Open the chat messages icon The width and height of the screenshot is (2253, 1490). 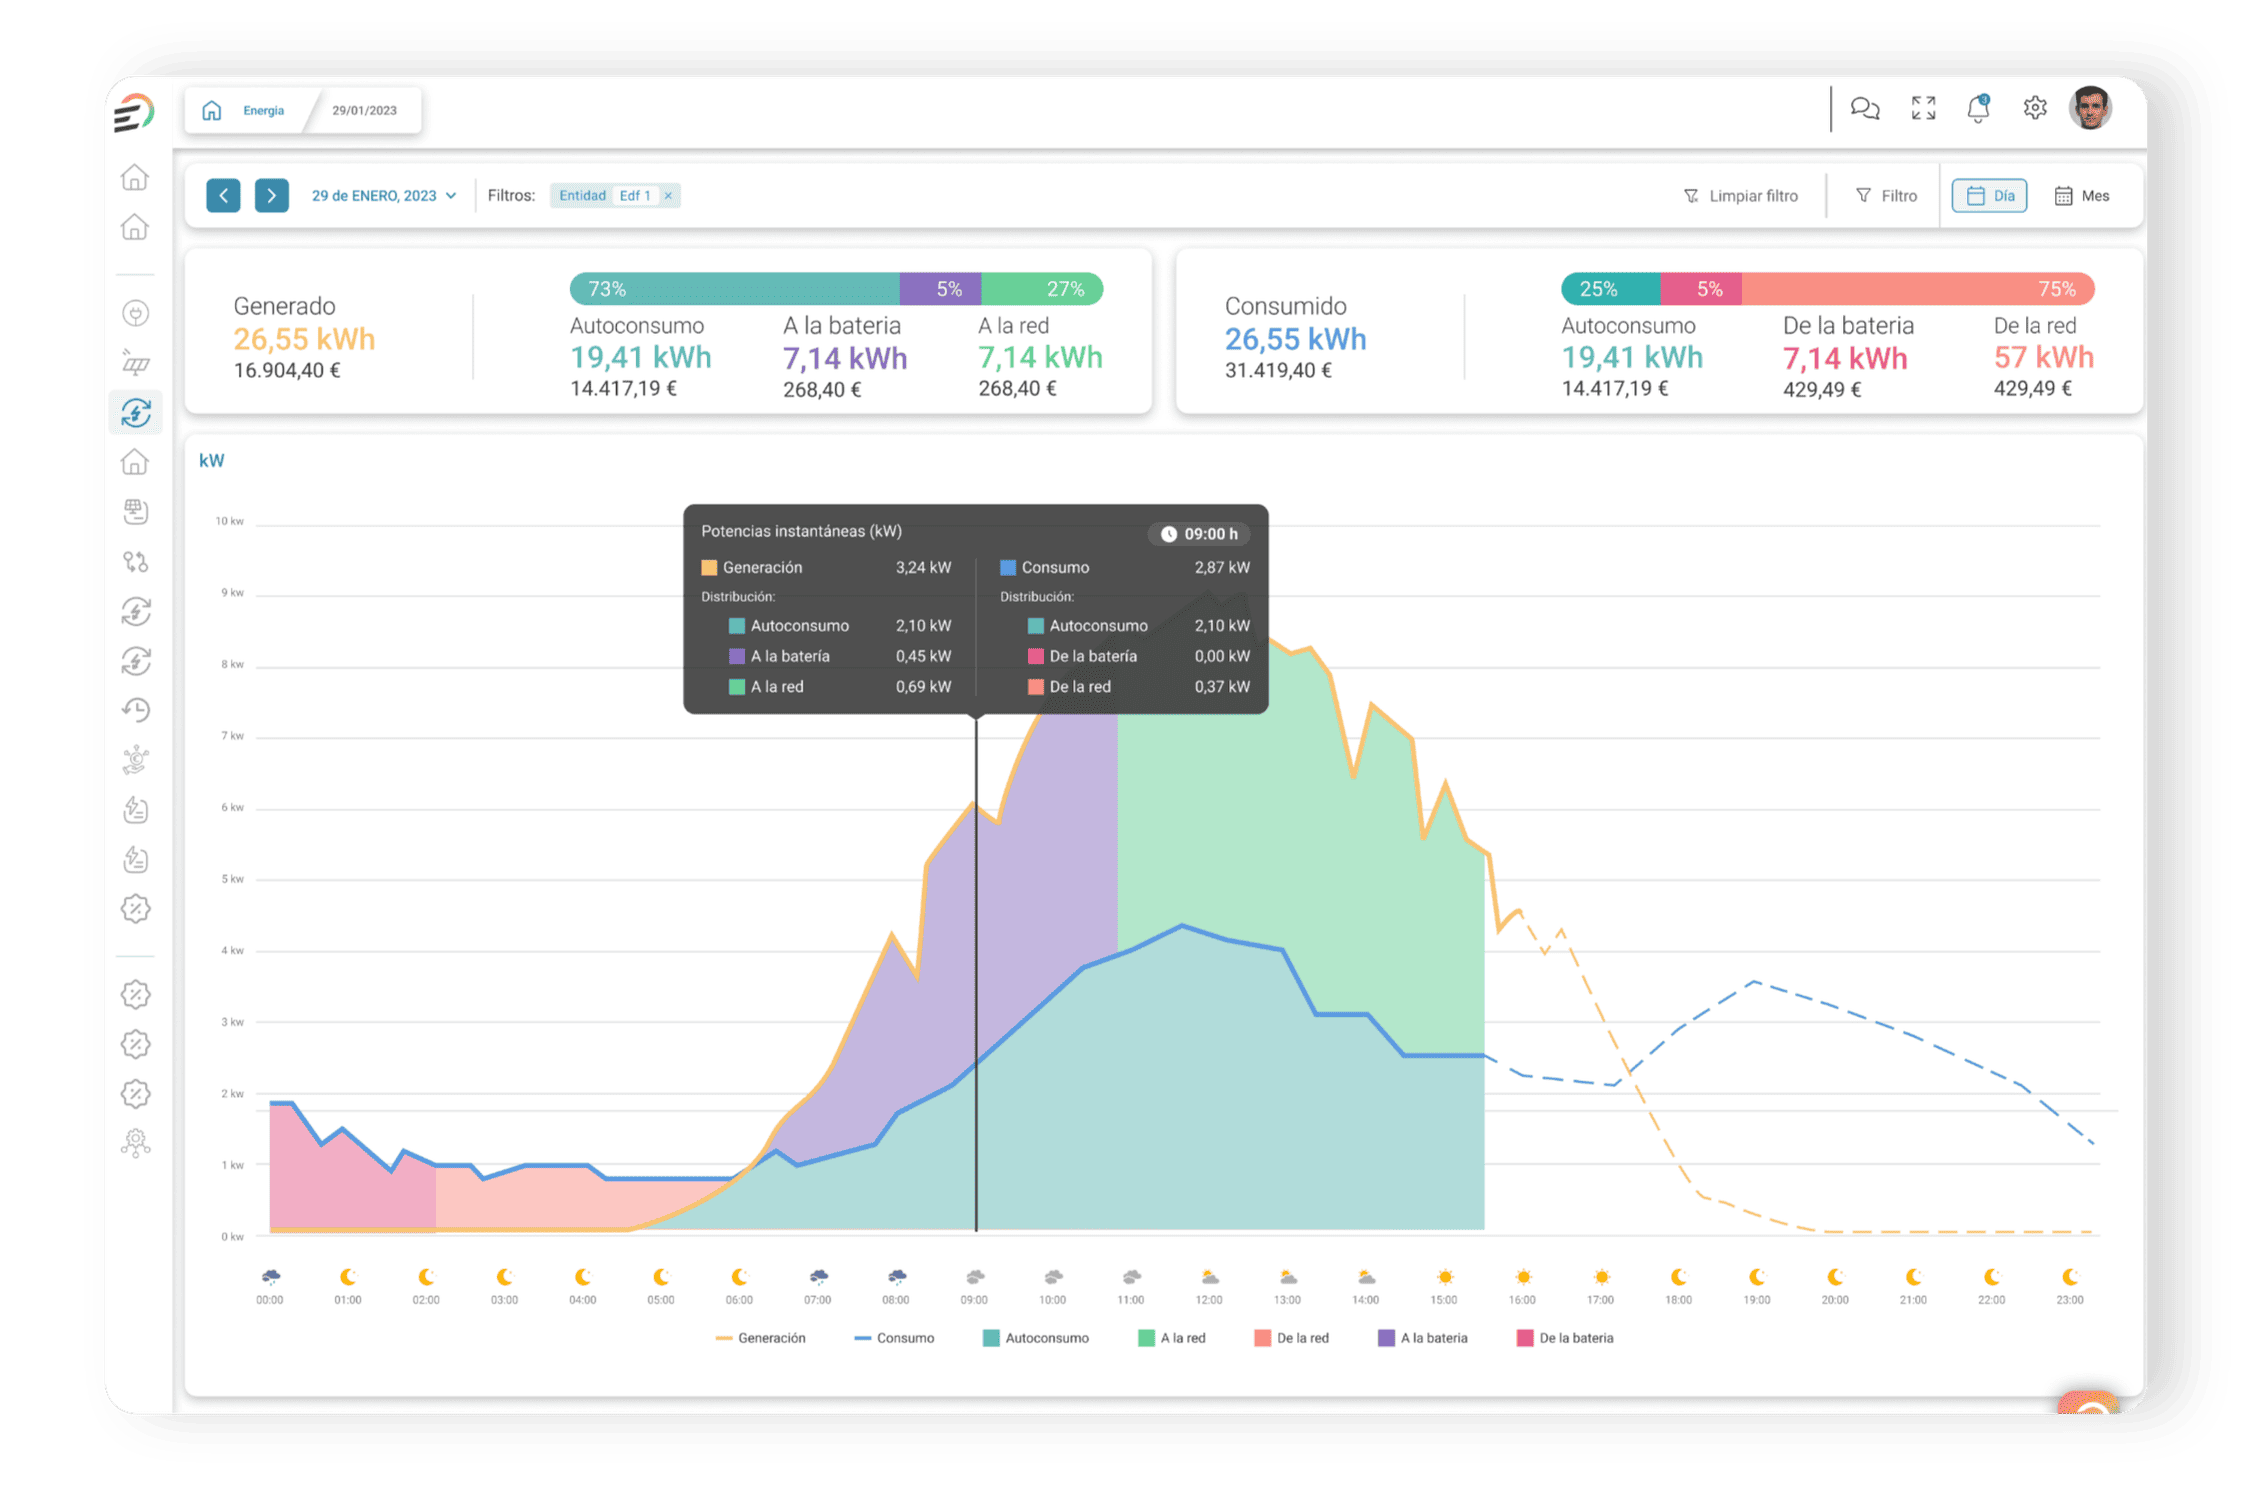pos(1864,108)
